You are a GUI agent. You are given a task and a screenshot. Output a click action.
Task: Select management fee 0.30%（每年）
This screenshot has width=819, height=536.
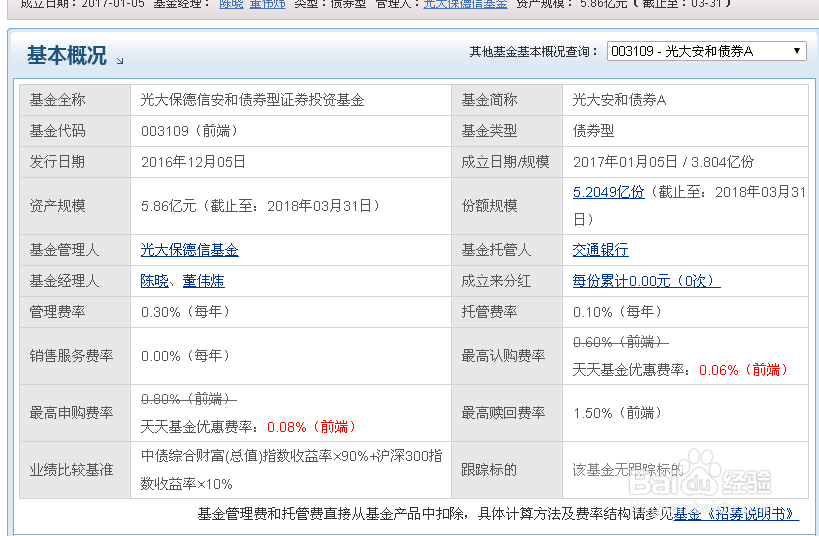(x=187, y=312)
